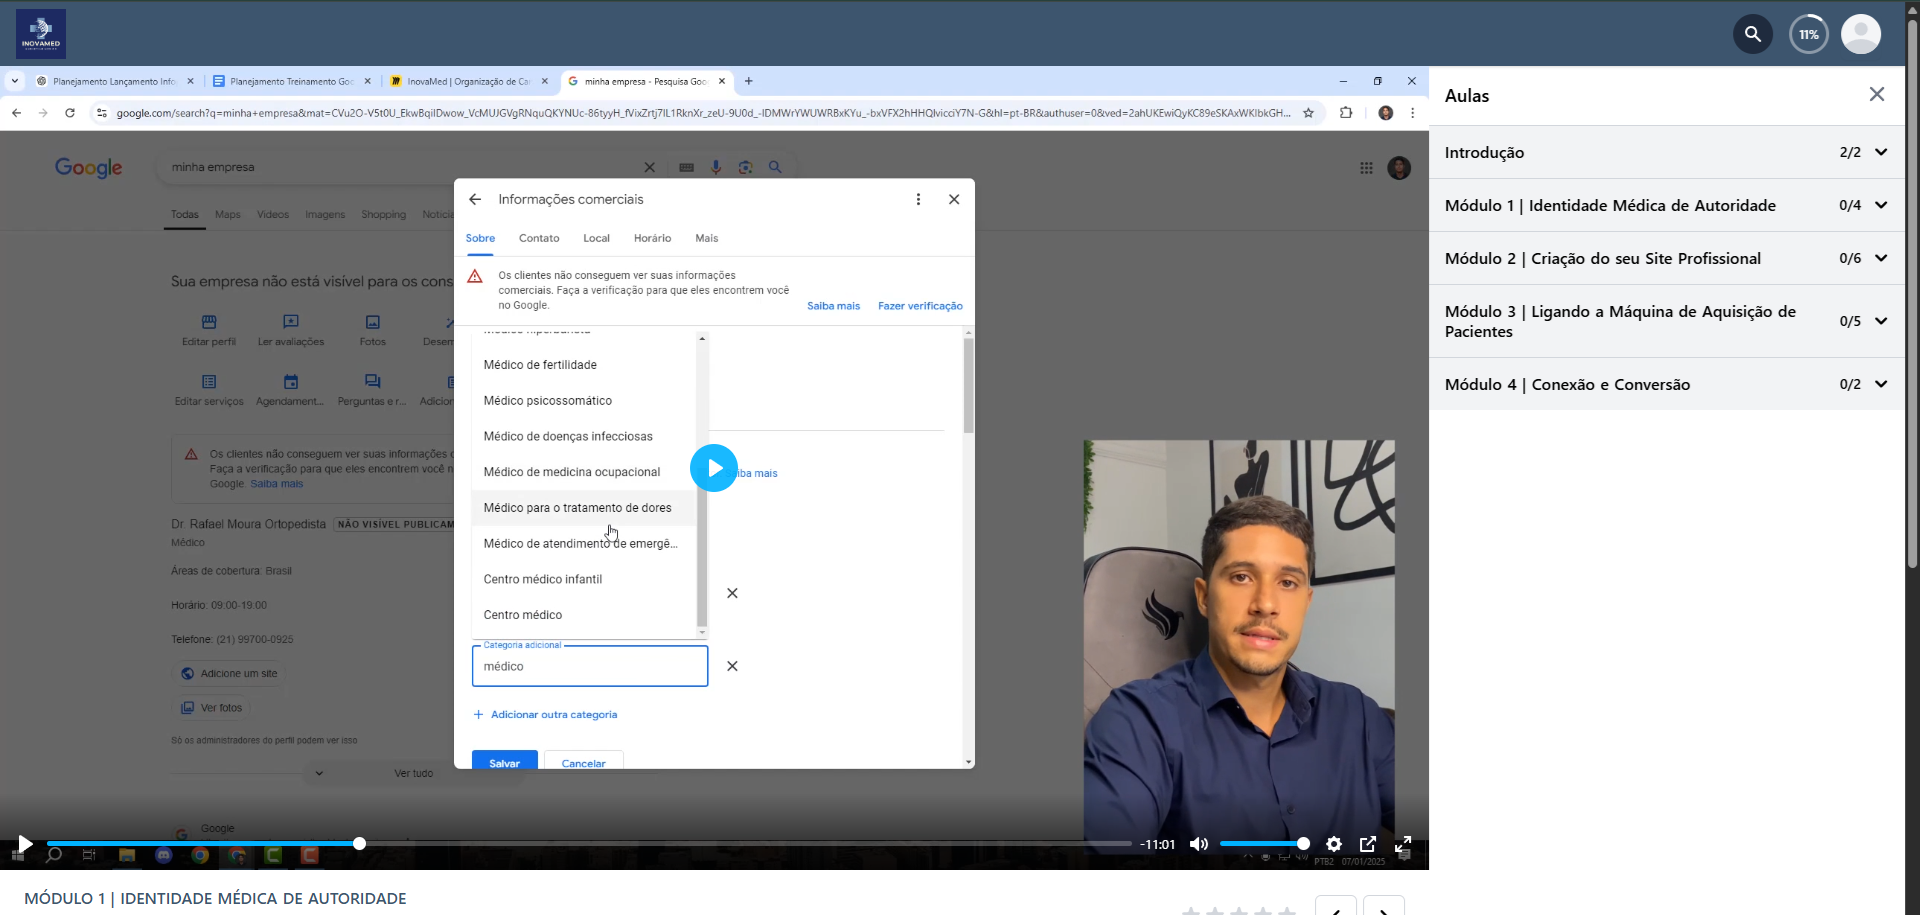Open the search icon in the top header

click(1752, 34)
